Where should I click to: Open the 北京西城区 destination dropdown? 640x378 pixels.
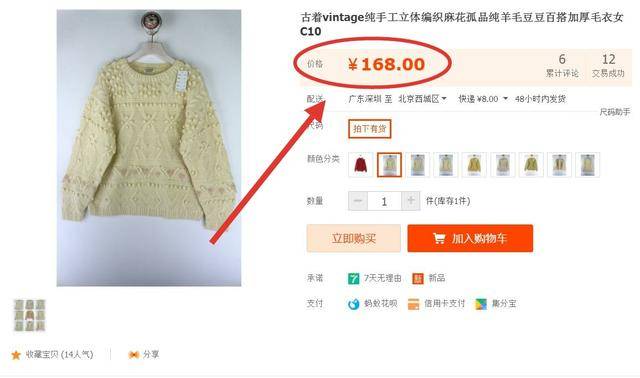click(x=422, y=99)
